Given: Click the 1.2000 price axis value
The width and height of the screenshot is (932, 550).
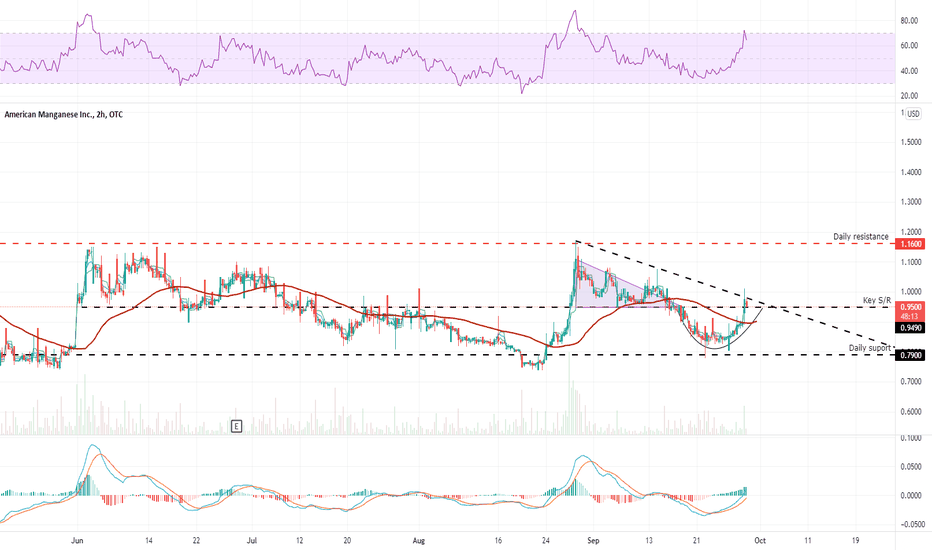Looking at the screenshot, I should tap(911, 232).
